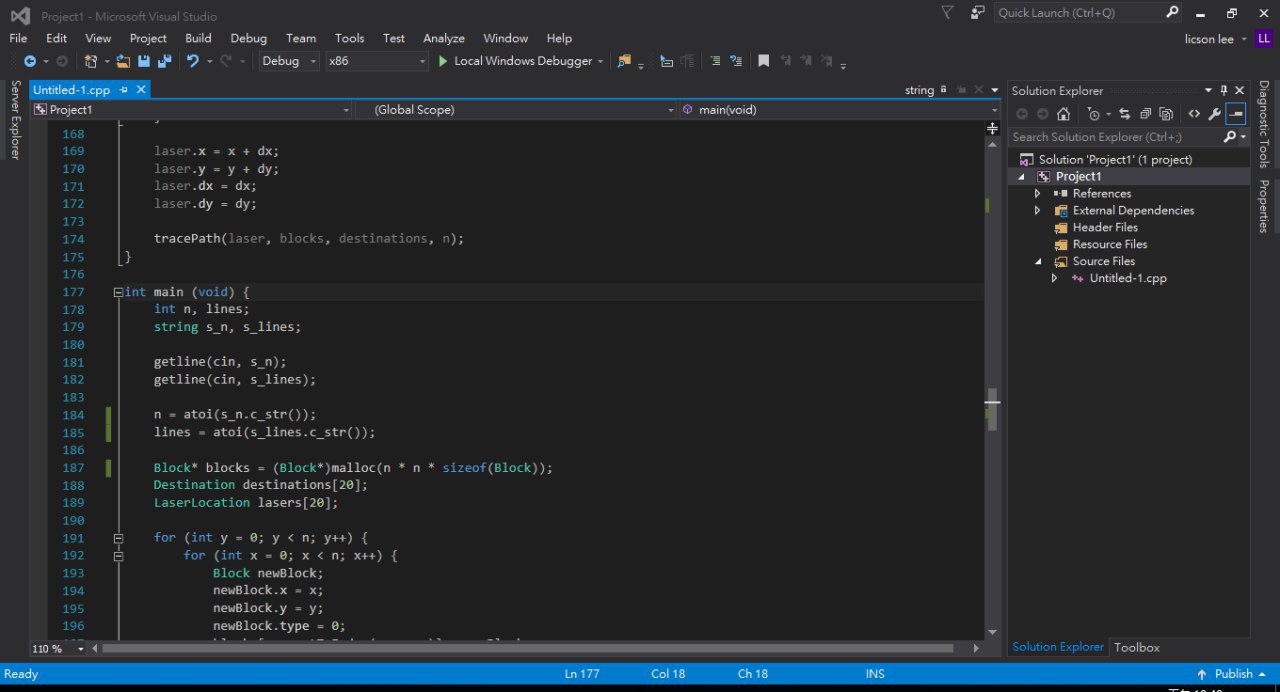The height and width of the screenshot is (692, 1280).
Task: Click the Open File folder icon
Action: pyautogui.click(x=123, y=61)
